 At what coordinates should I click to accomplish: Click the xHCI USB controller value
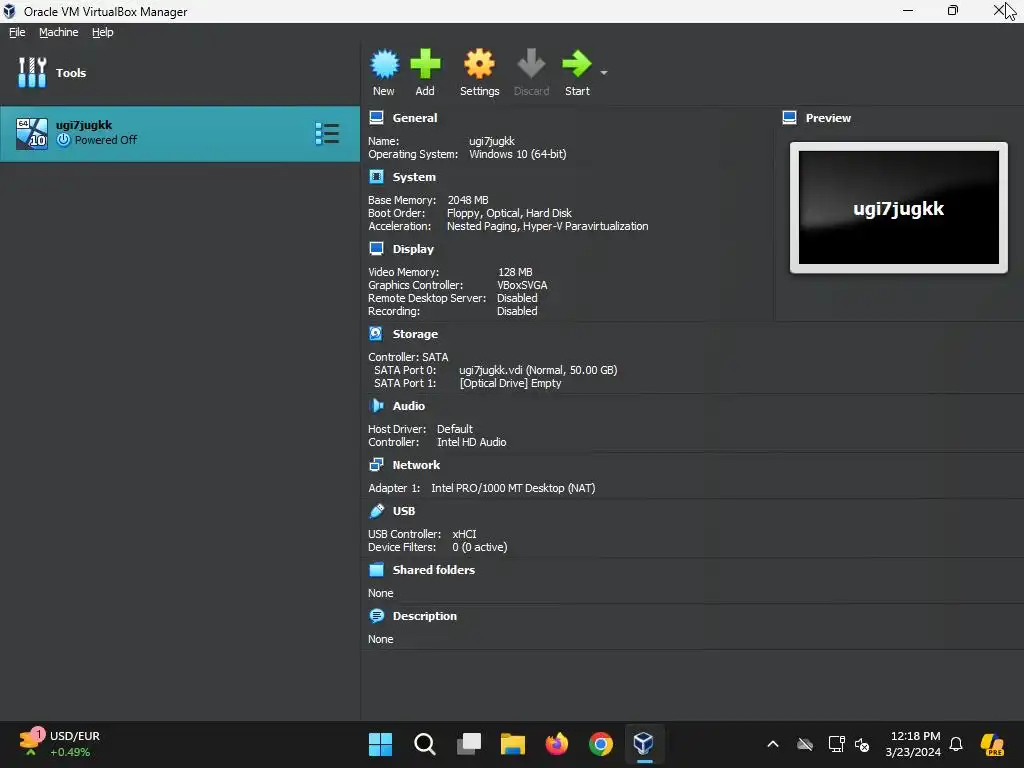[x=464, y=534]
